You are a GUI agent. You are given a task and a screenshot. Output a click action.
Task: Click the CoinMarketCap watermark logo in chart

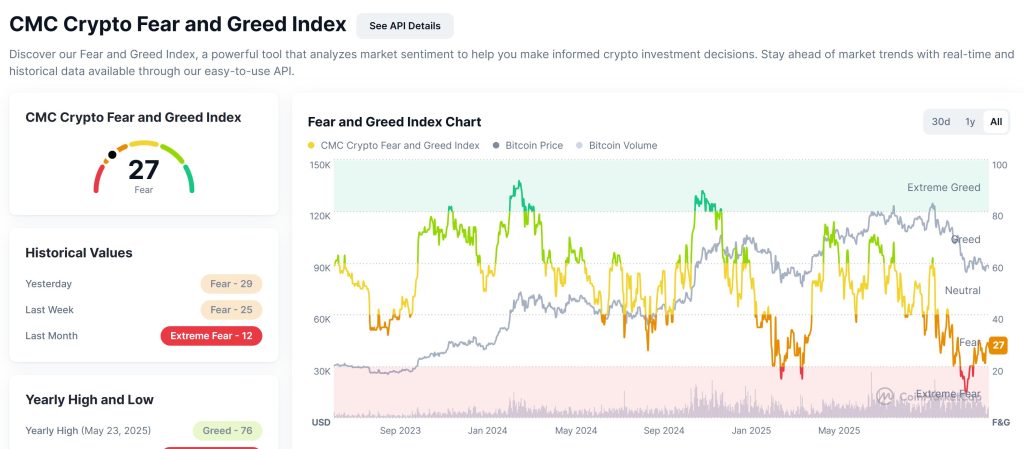tap(886, 396)
